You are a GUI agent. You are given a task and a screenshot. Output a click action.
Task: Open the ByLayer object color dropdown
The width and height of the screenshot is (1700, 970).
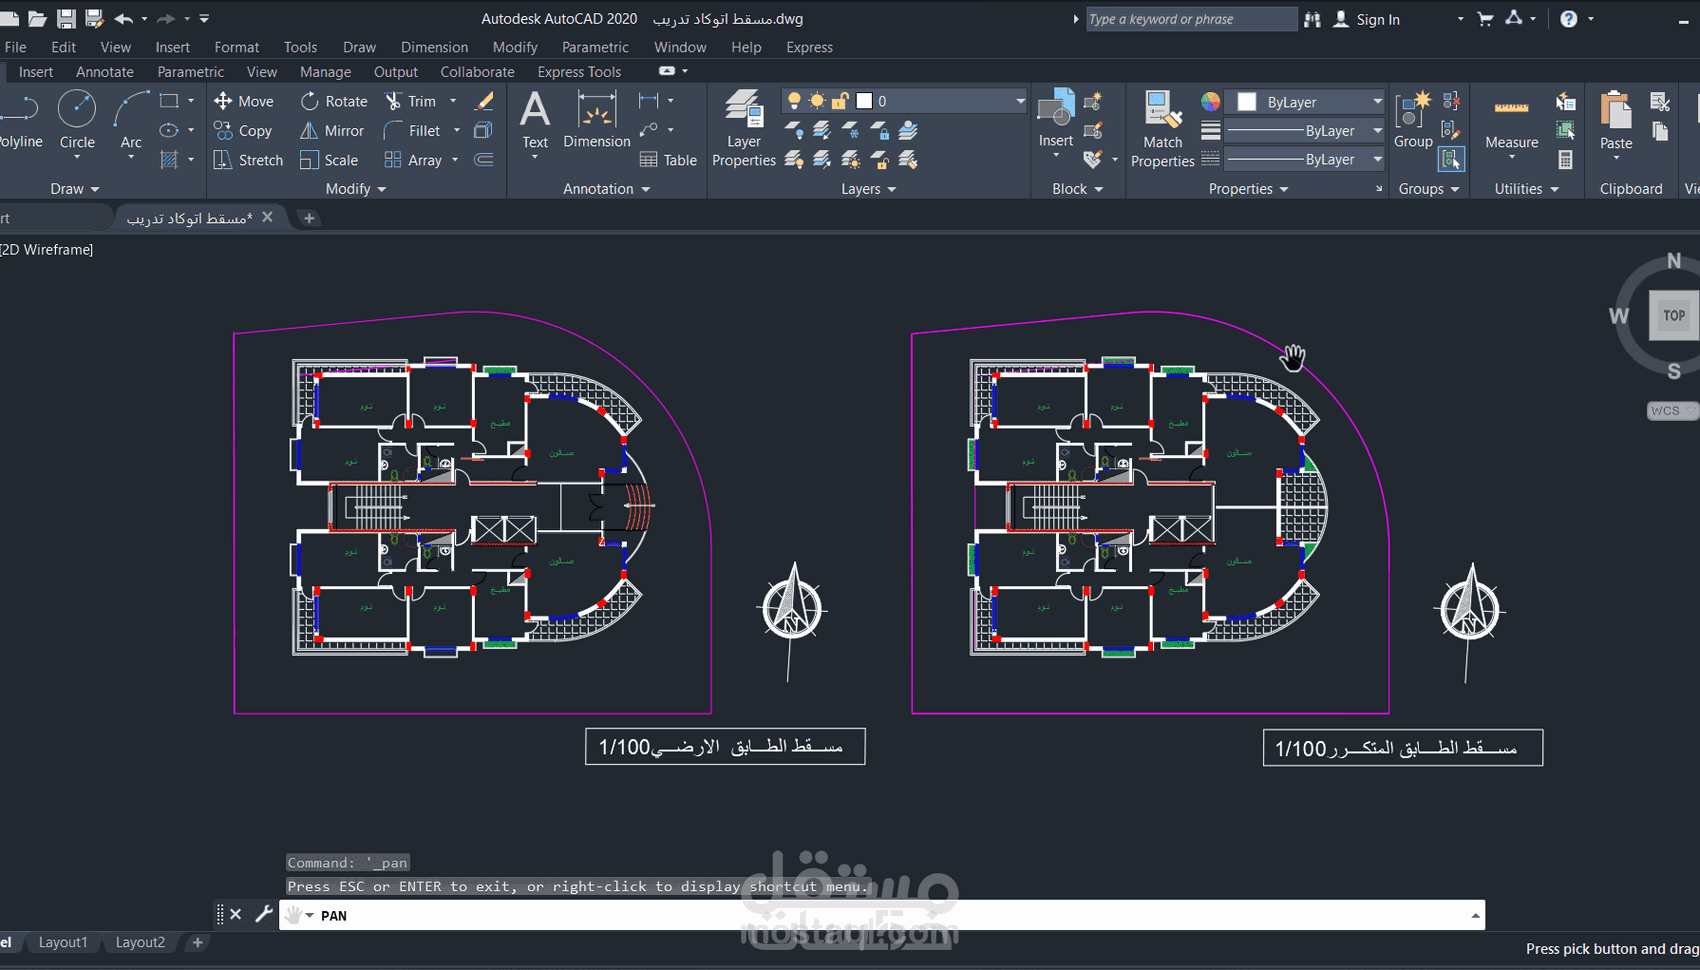[x=1377, y=102]
